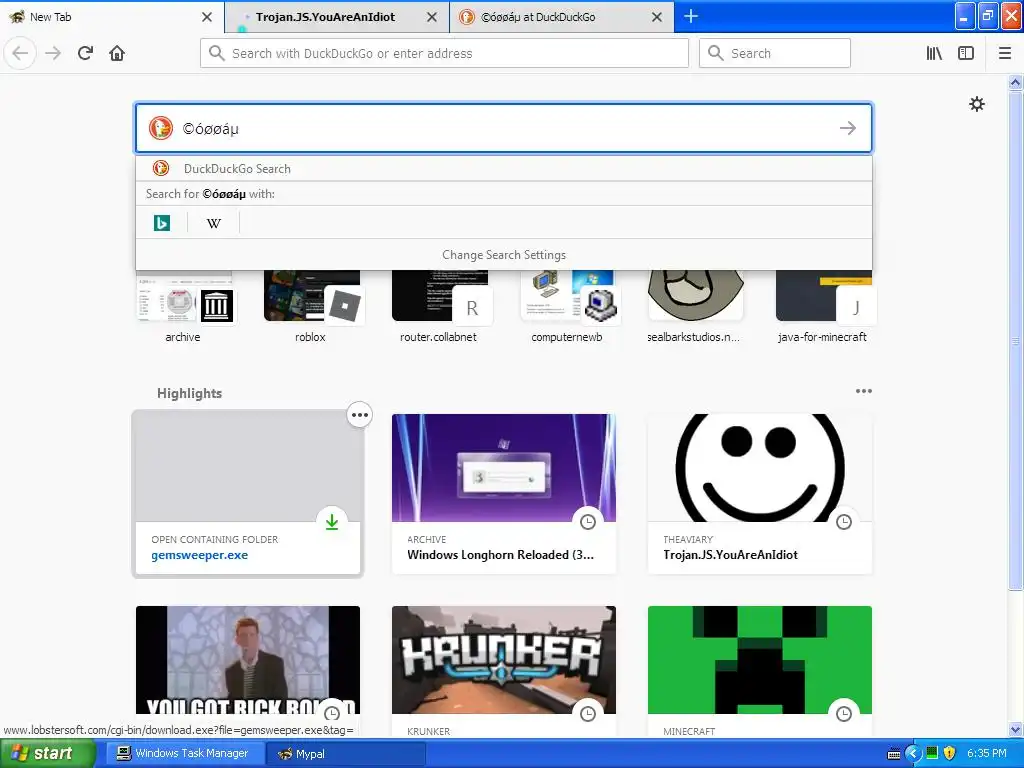Focus the DuckDuckGo page search field
This screenshot has height=768, width=1024.
point(504,128)
